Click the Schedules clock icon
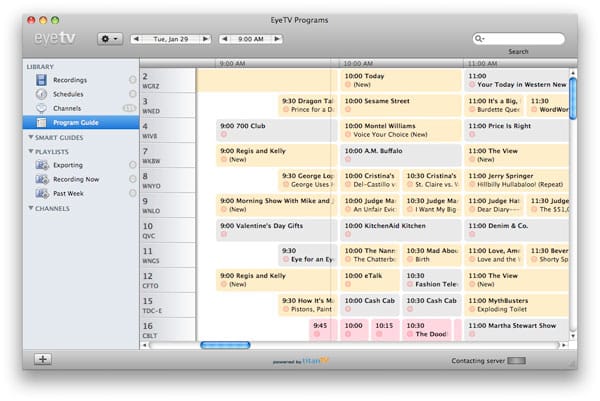This screenshot has height=401, width=600. [41, 94]
